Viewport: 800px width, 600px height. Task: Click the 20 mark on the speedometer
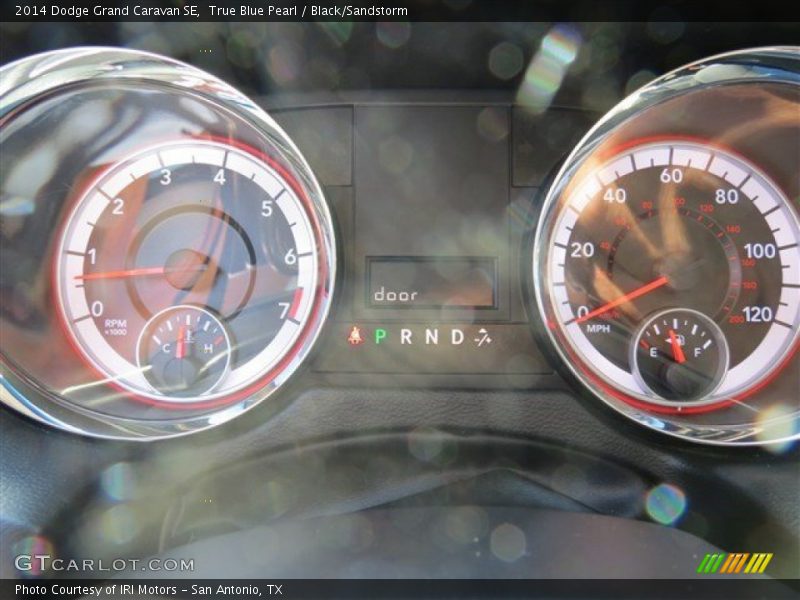pos(582,250)
